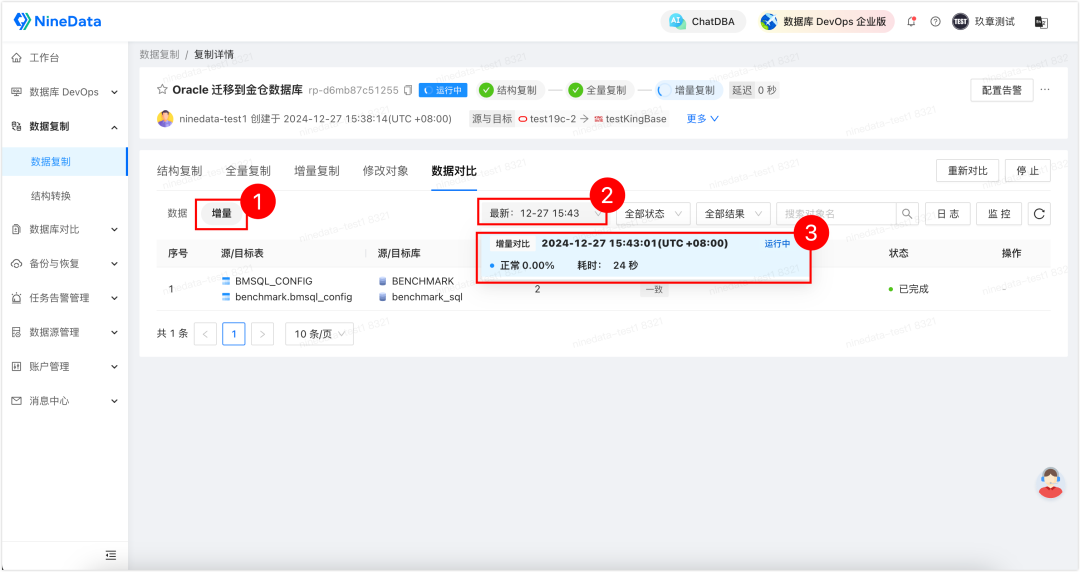1080x572 pixels.
Task: Expand 账户管理 sidebar menu
Action: (65, 367)
